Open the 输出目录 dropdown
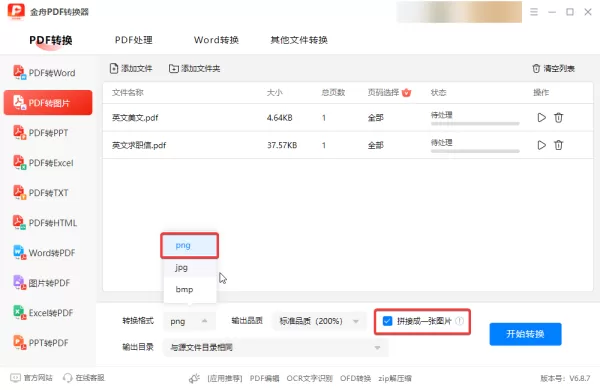Screen dimensions: 600x390 pos(276,348)
